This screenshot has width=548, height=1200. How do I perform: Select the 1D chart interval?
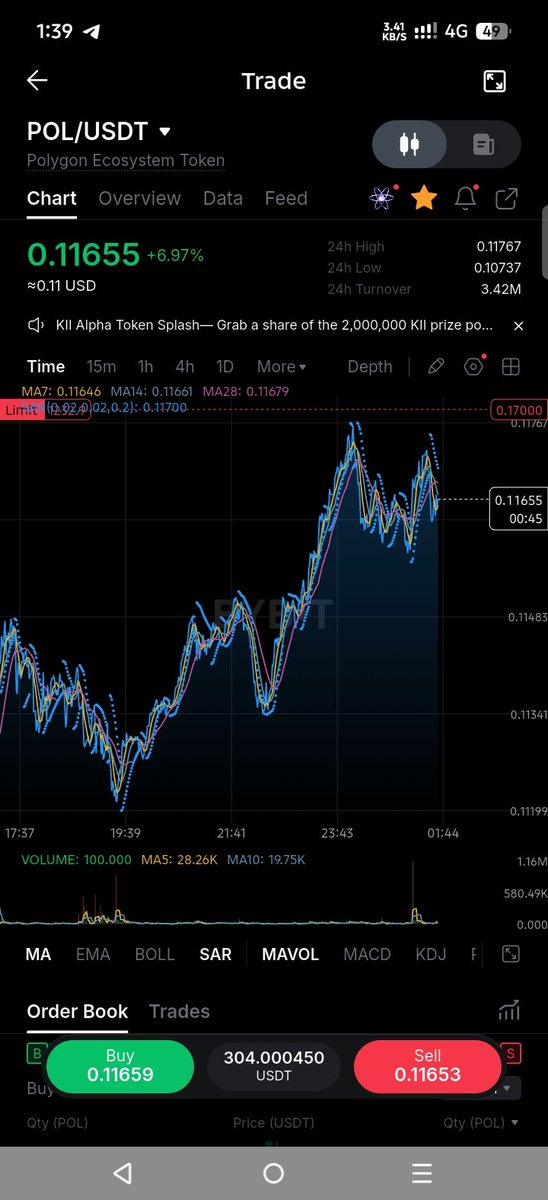point(225,366)
